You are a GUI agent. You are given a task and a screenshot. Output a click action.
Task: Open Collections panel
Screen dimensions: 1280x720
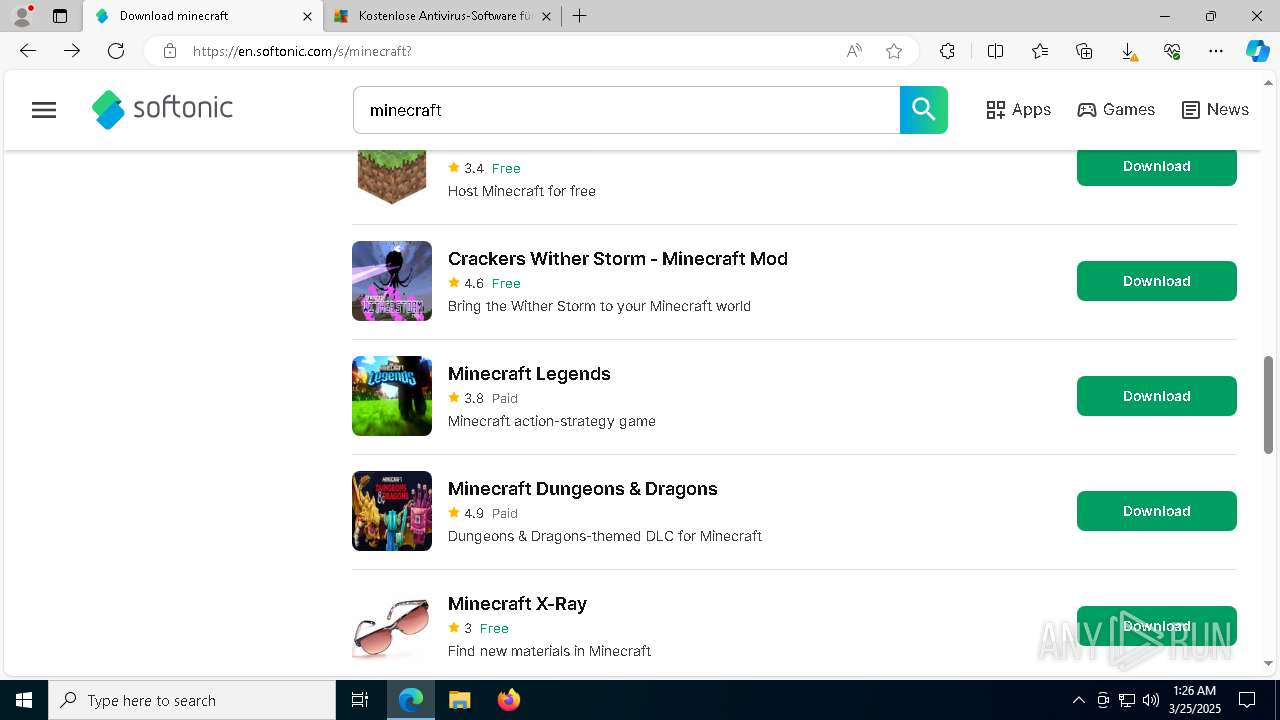pos(1084,51)
